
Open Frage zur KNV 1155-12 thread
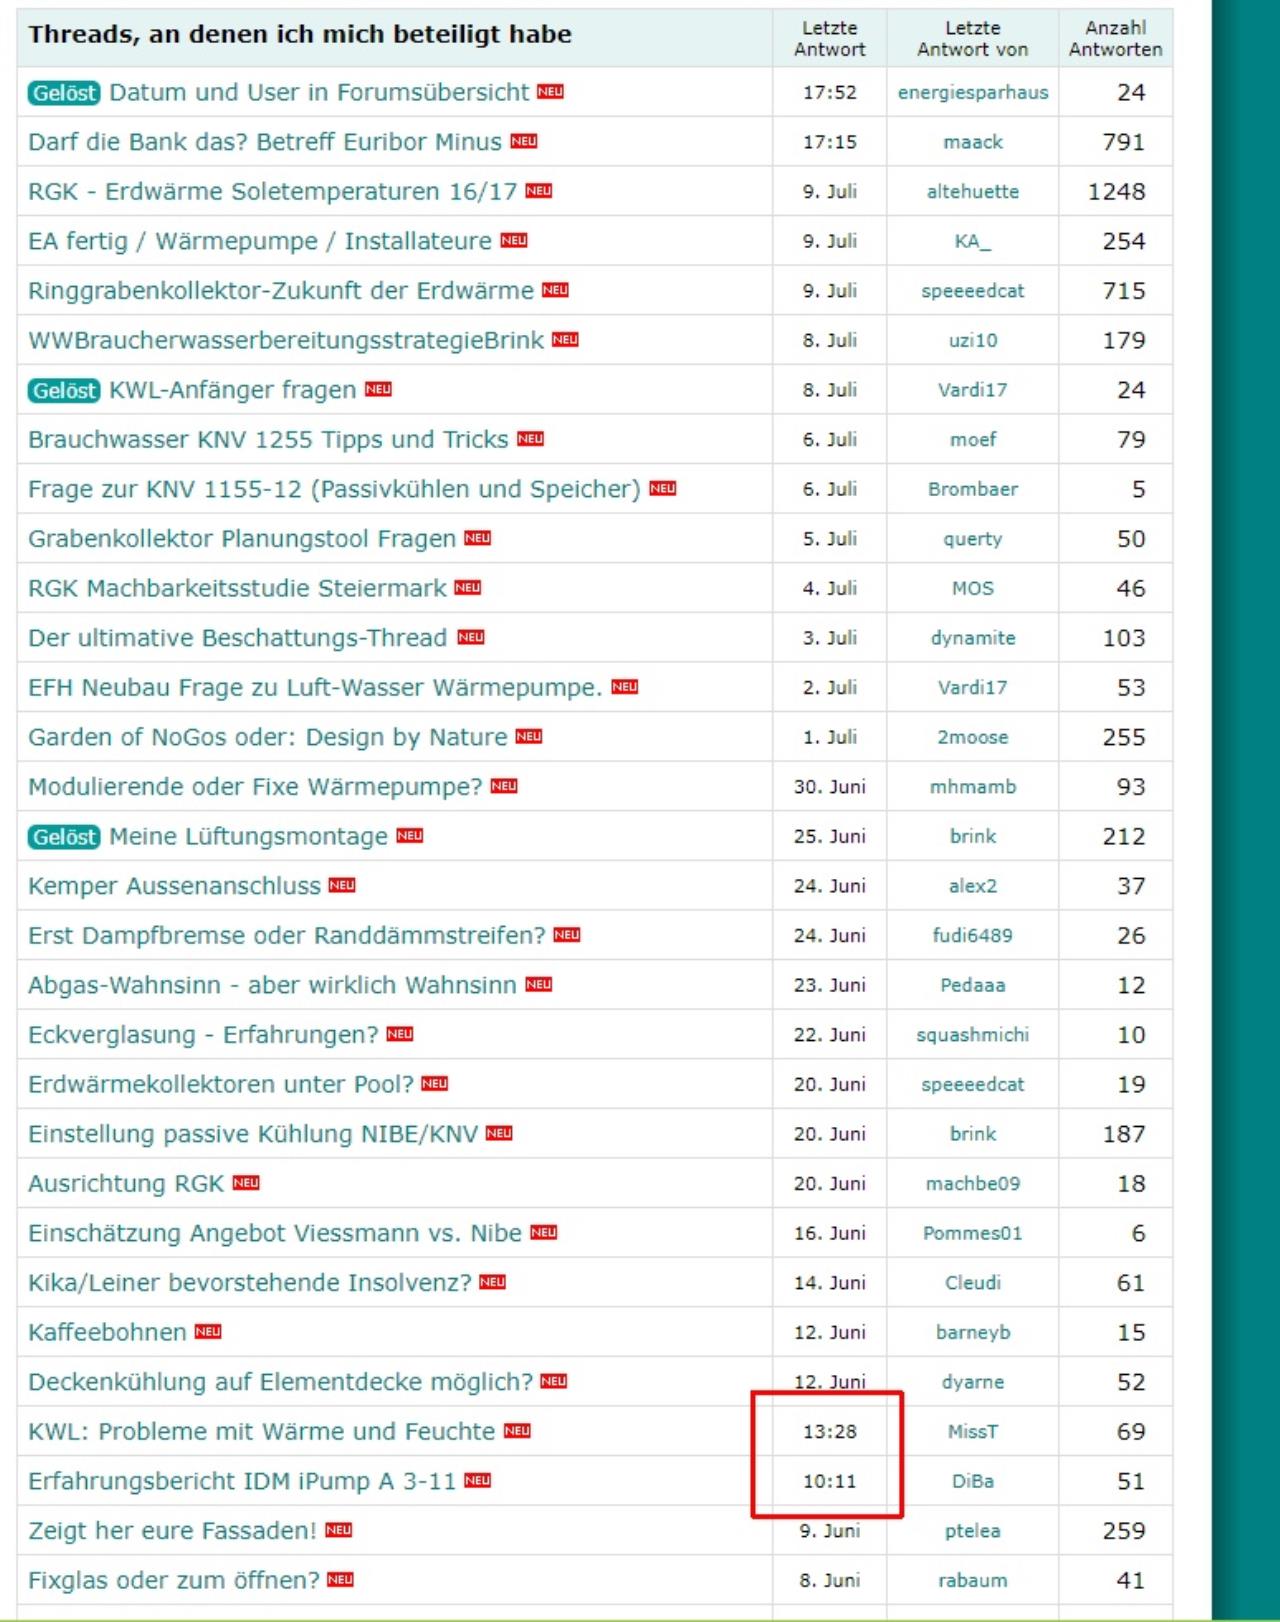point(334,489)
